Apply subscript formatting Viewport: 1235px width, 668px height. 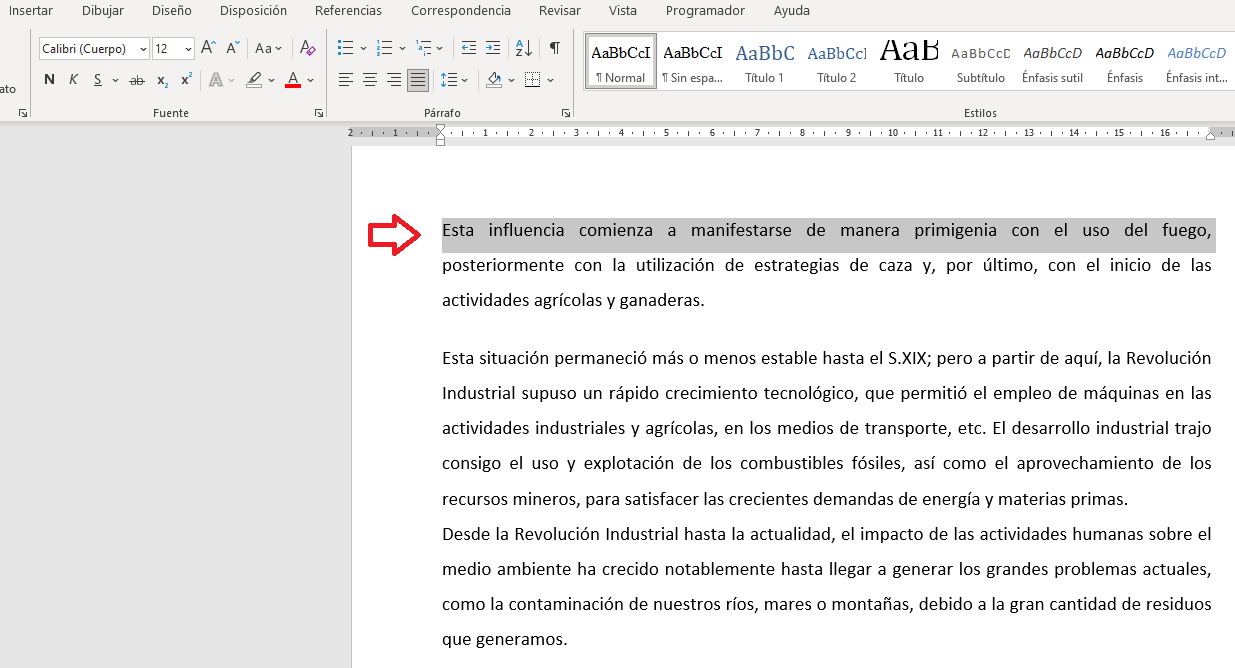[x=162, y=80]
